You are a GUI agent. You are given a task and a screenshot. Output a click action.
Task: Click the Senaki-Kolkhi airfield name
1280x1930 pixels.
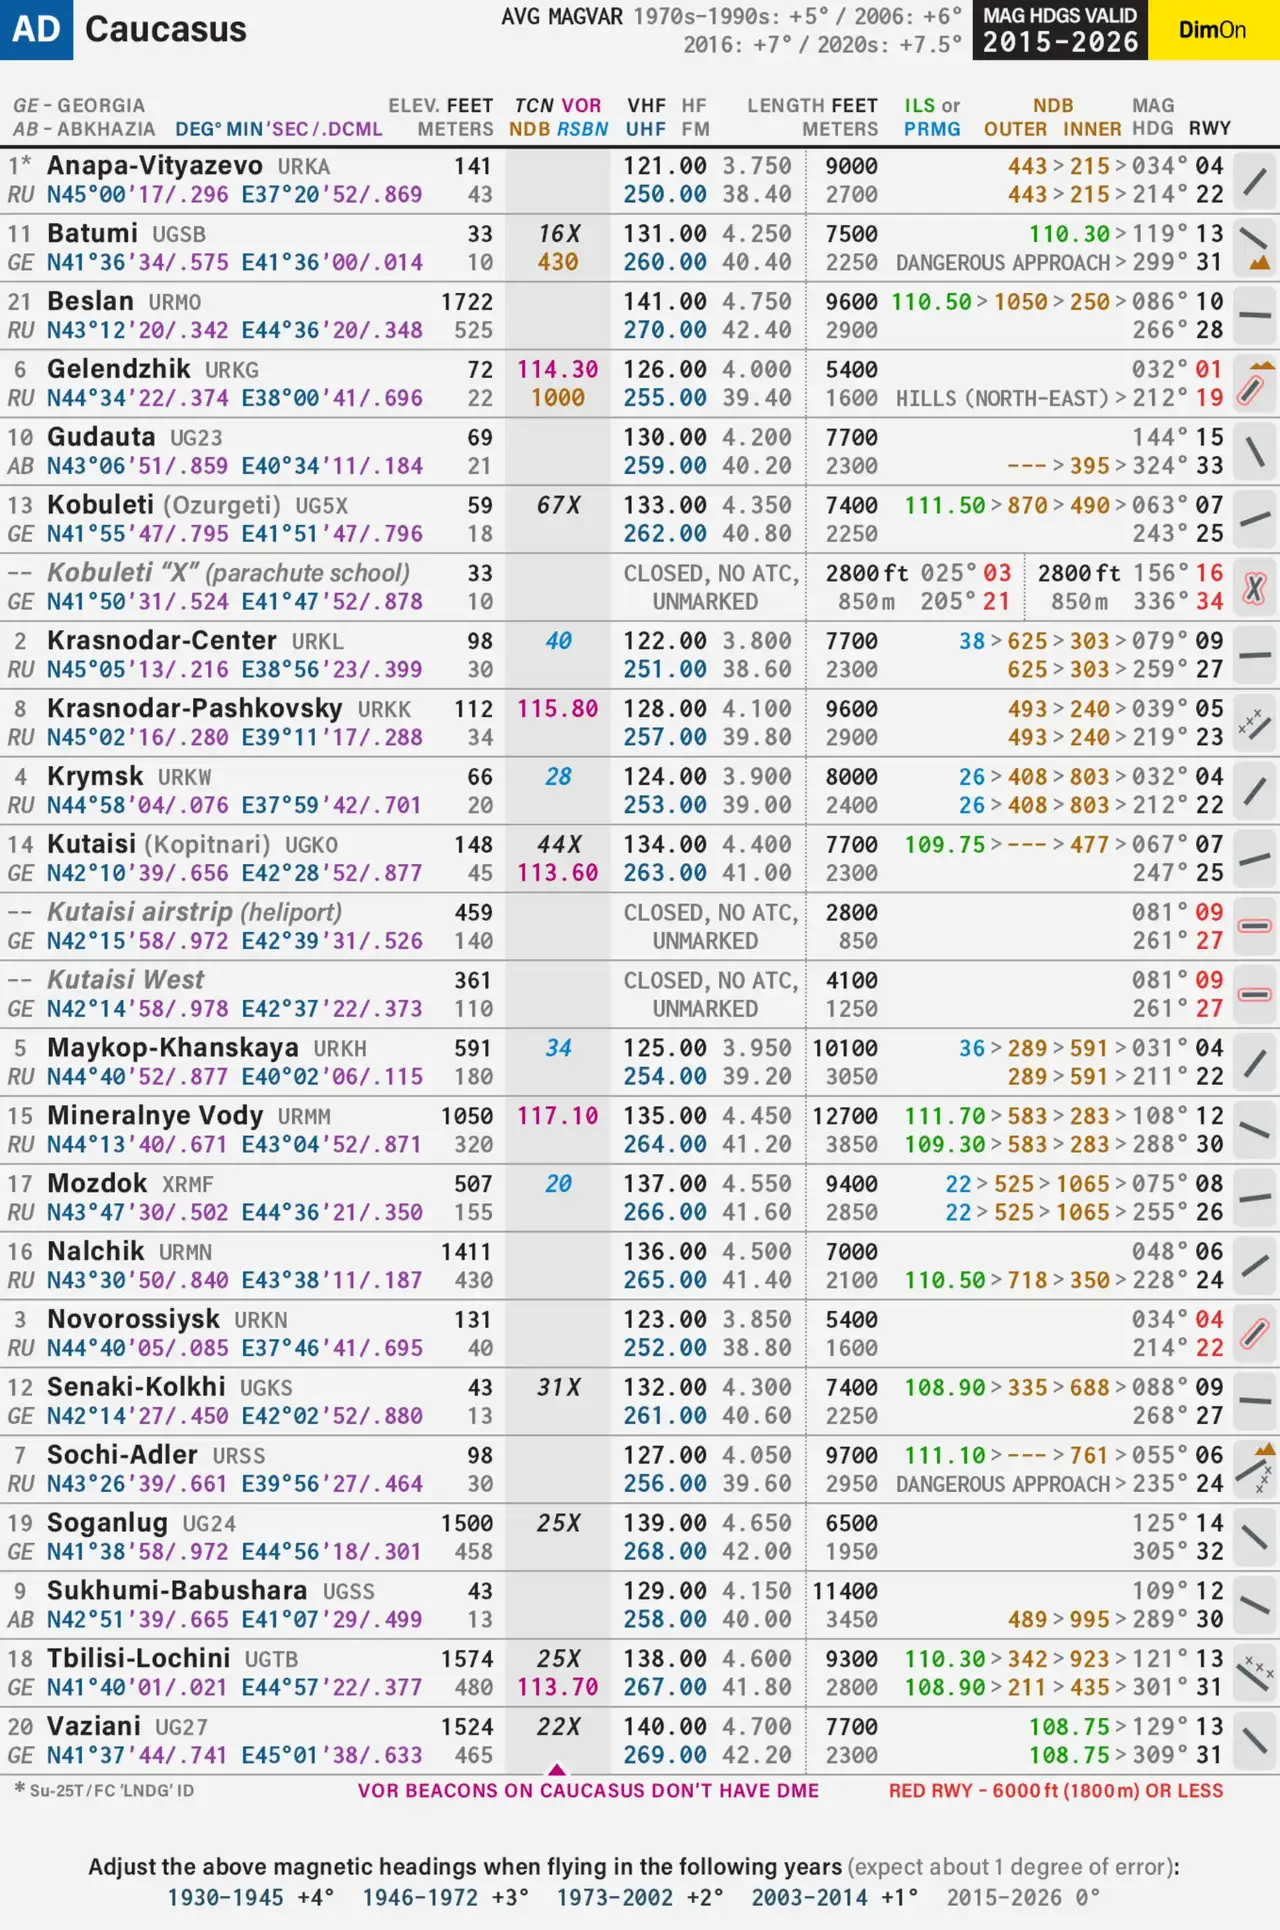136,1387
